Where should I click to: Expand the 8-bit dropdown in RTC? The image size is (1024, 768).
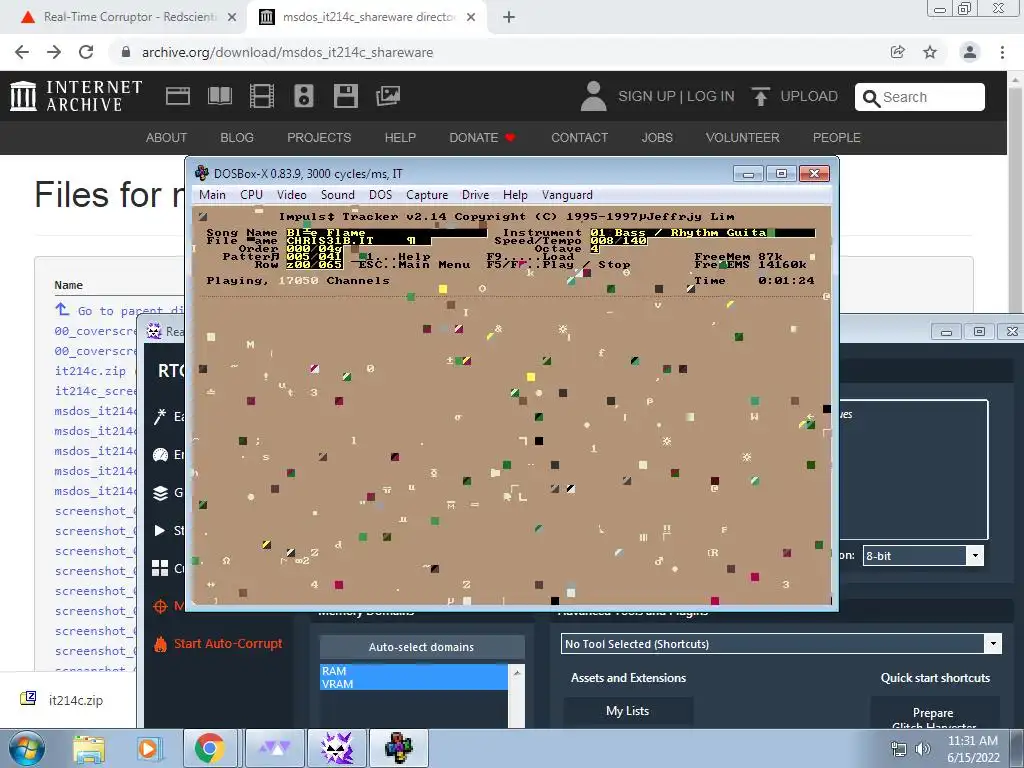click(x=974, y=556)
